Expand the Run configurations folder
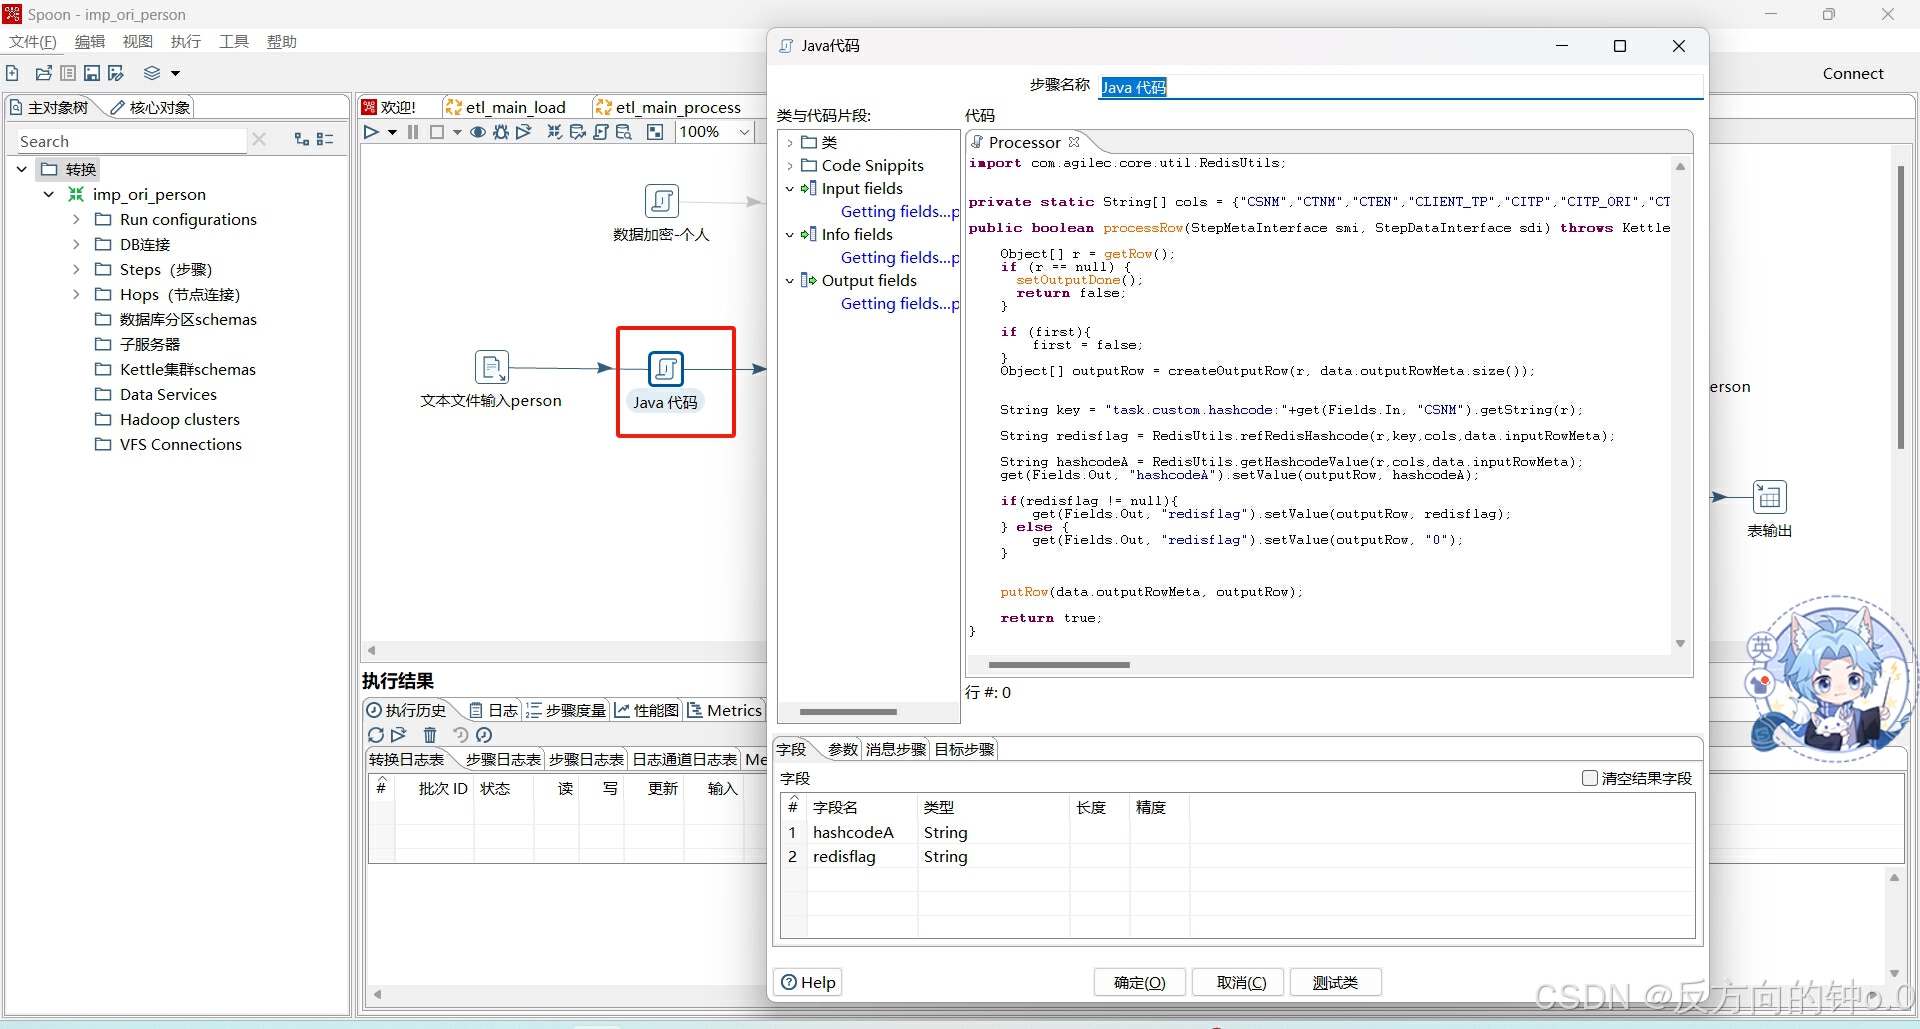This screenshot has height=1029, width=1920. [76, 219]
